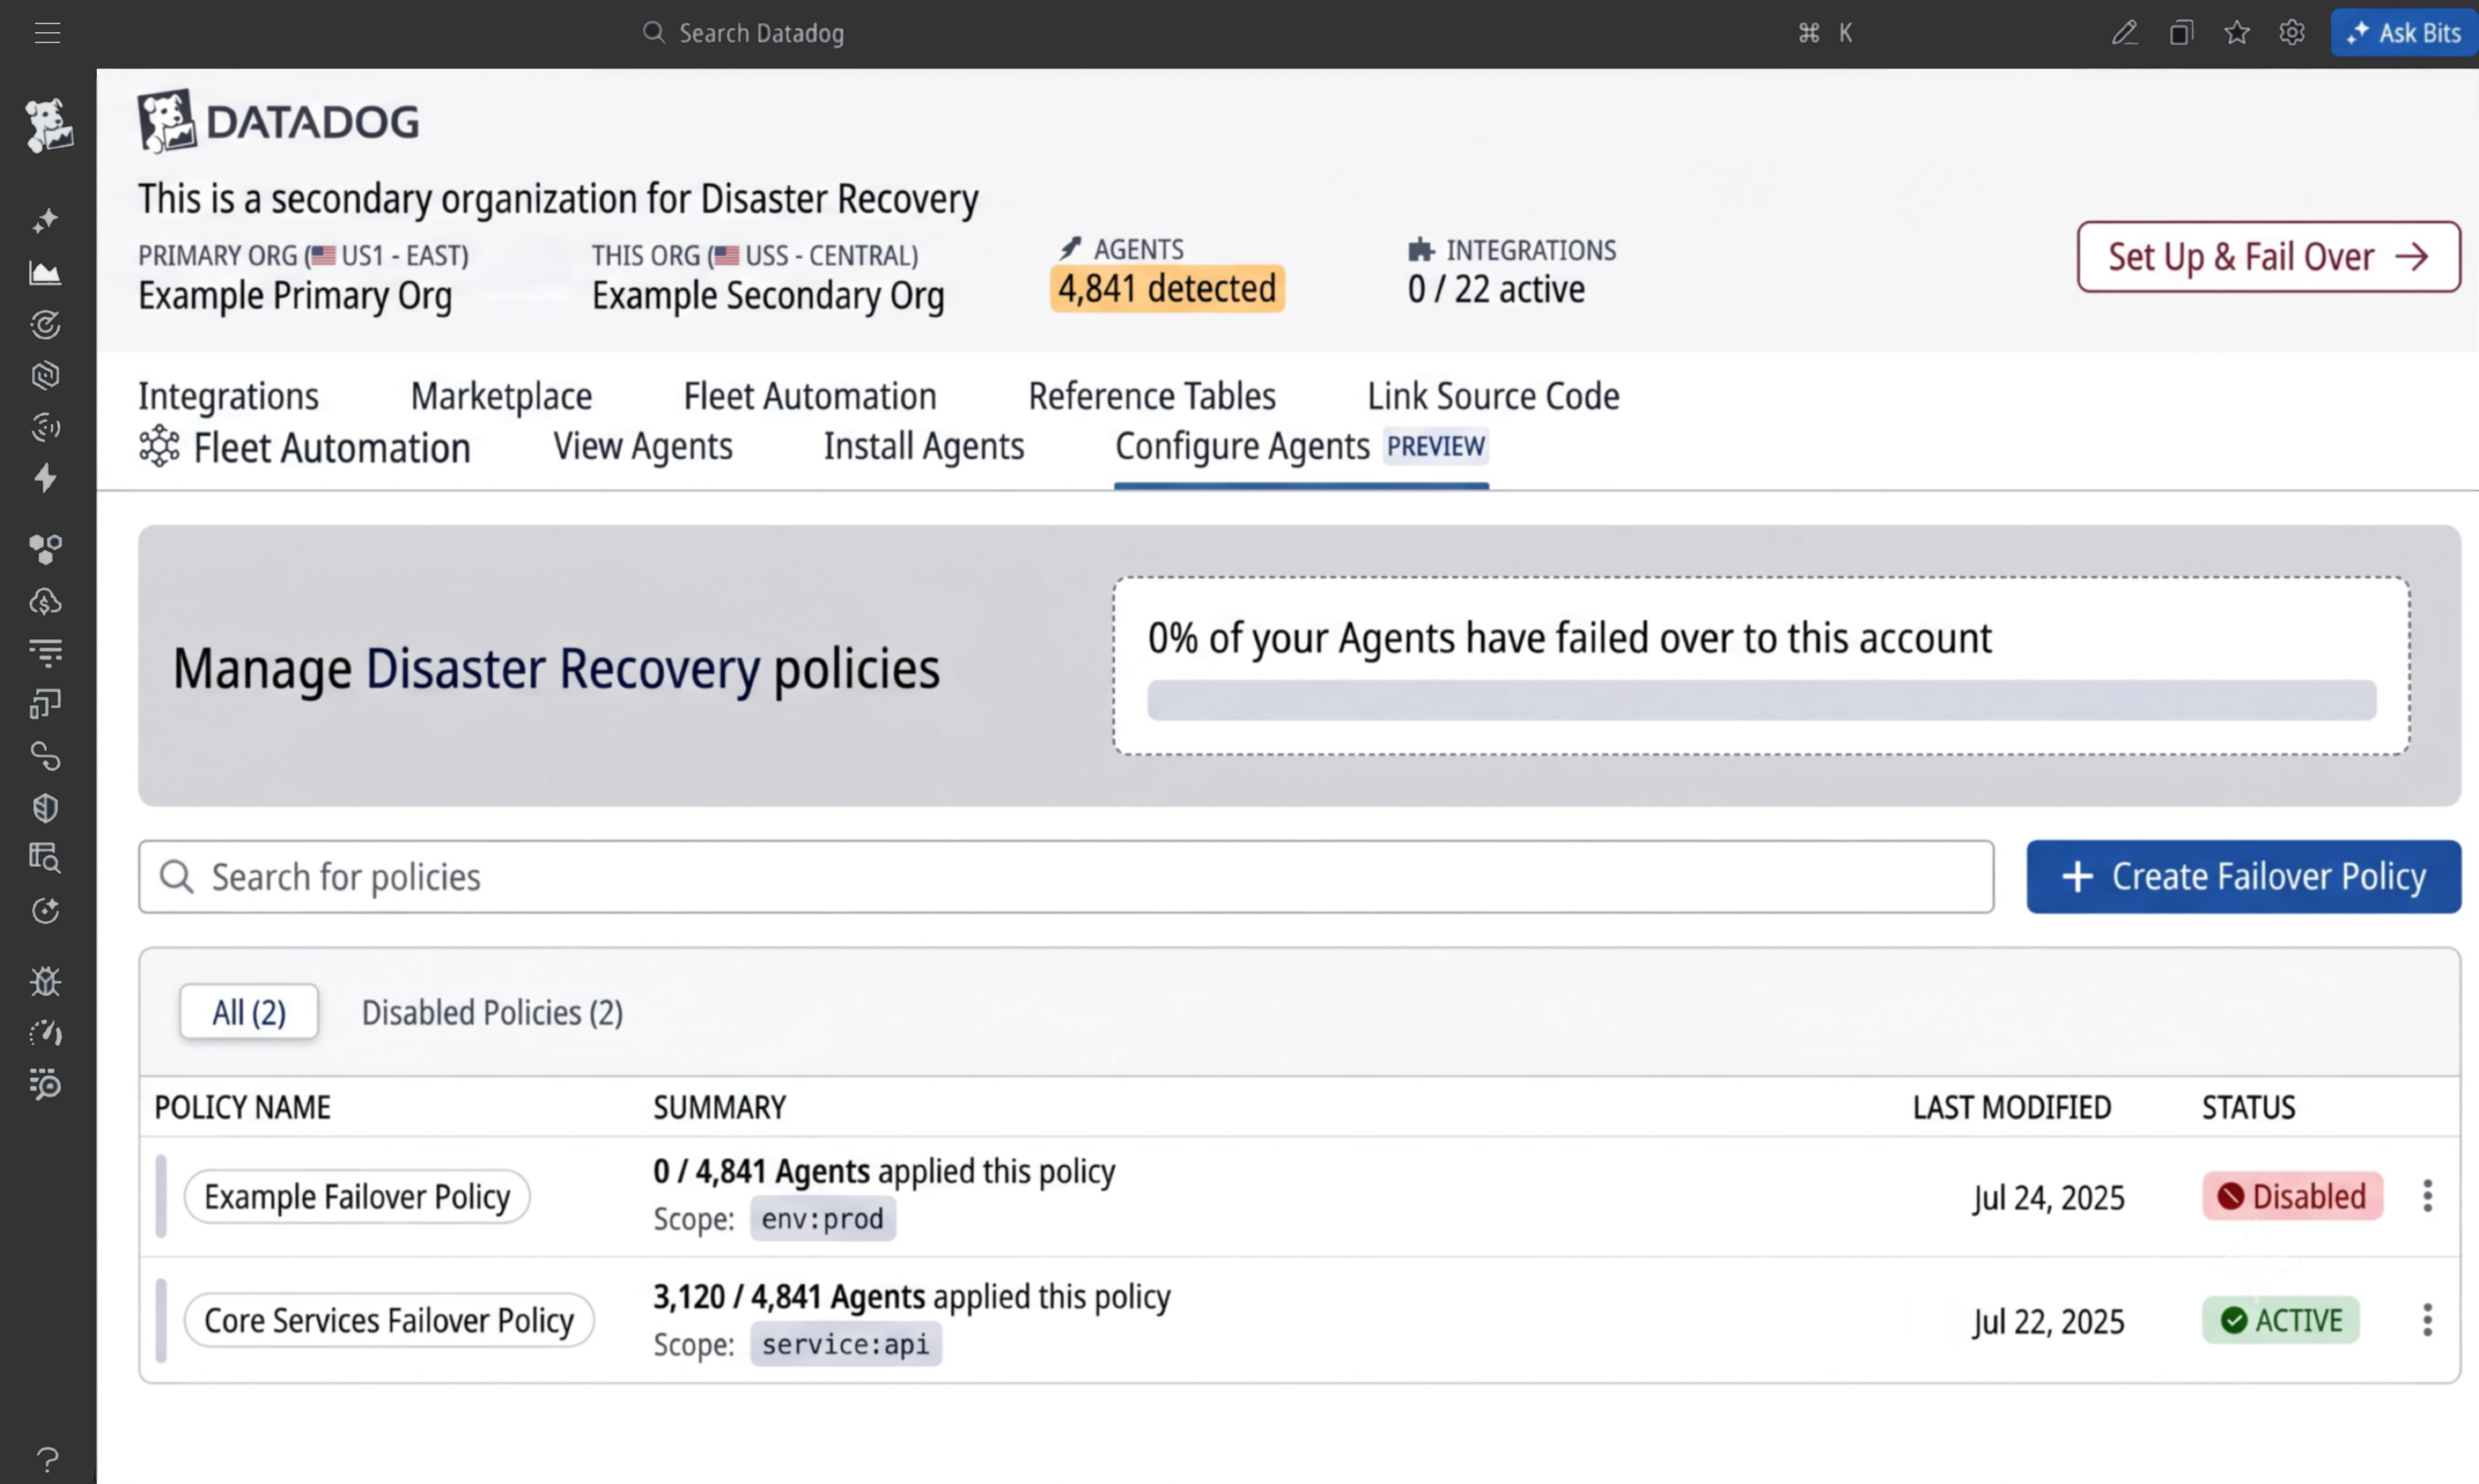The width and height of the screenshot is (2479, 1484).
Task: Click the circular sparkle sidebar icon
Action: pyautogui.click(x=45, y=910)
